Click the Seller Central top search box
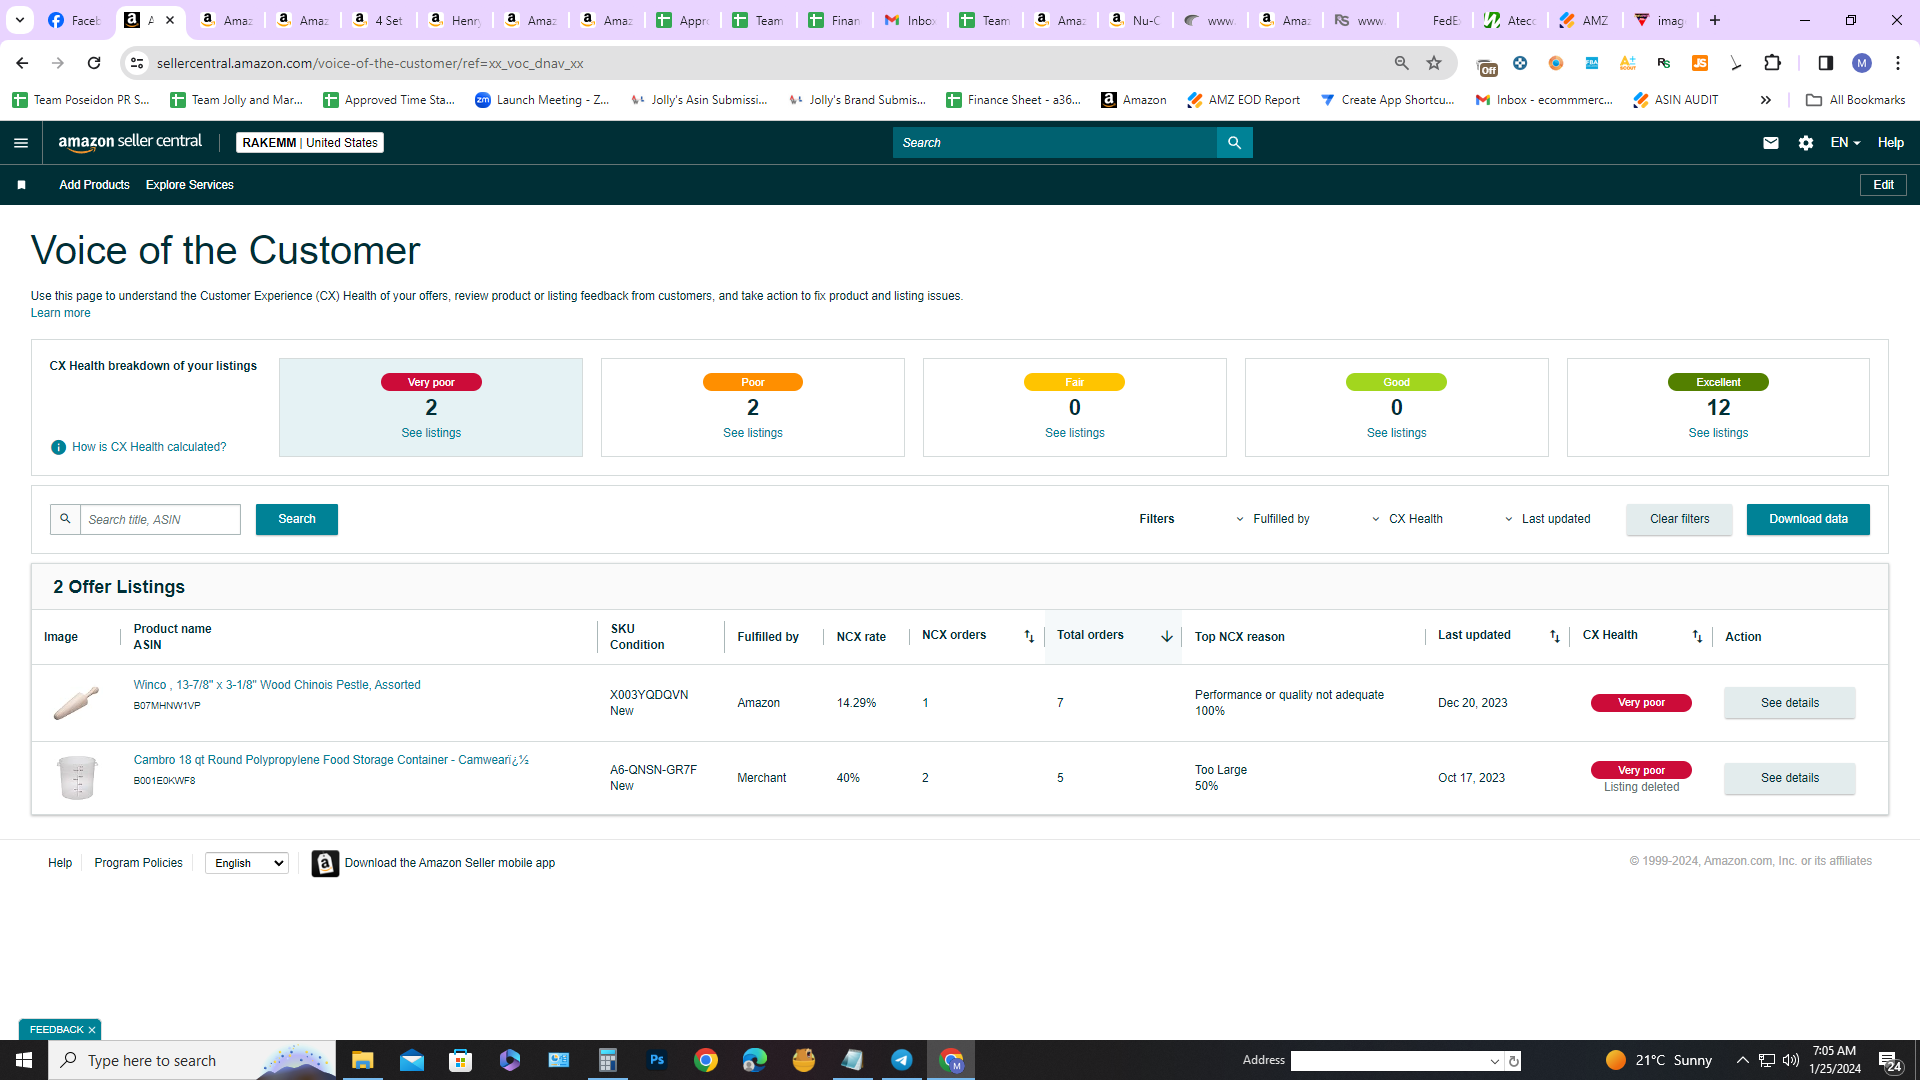Image resolution: width=1920 pixels, height=1080 pixels. 1054,143
